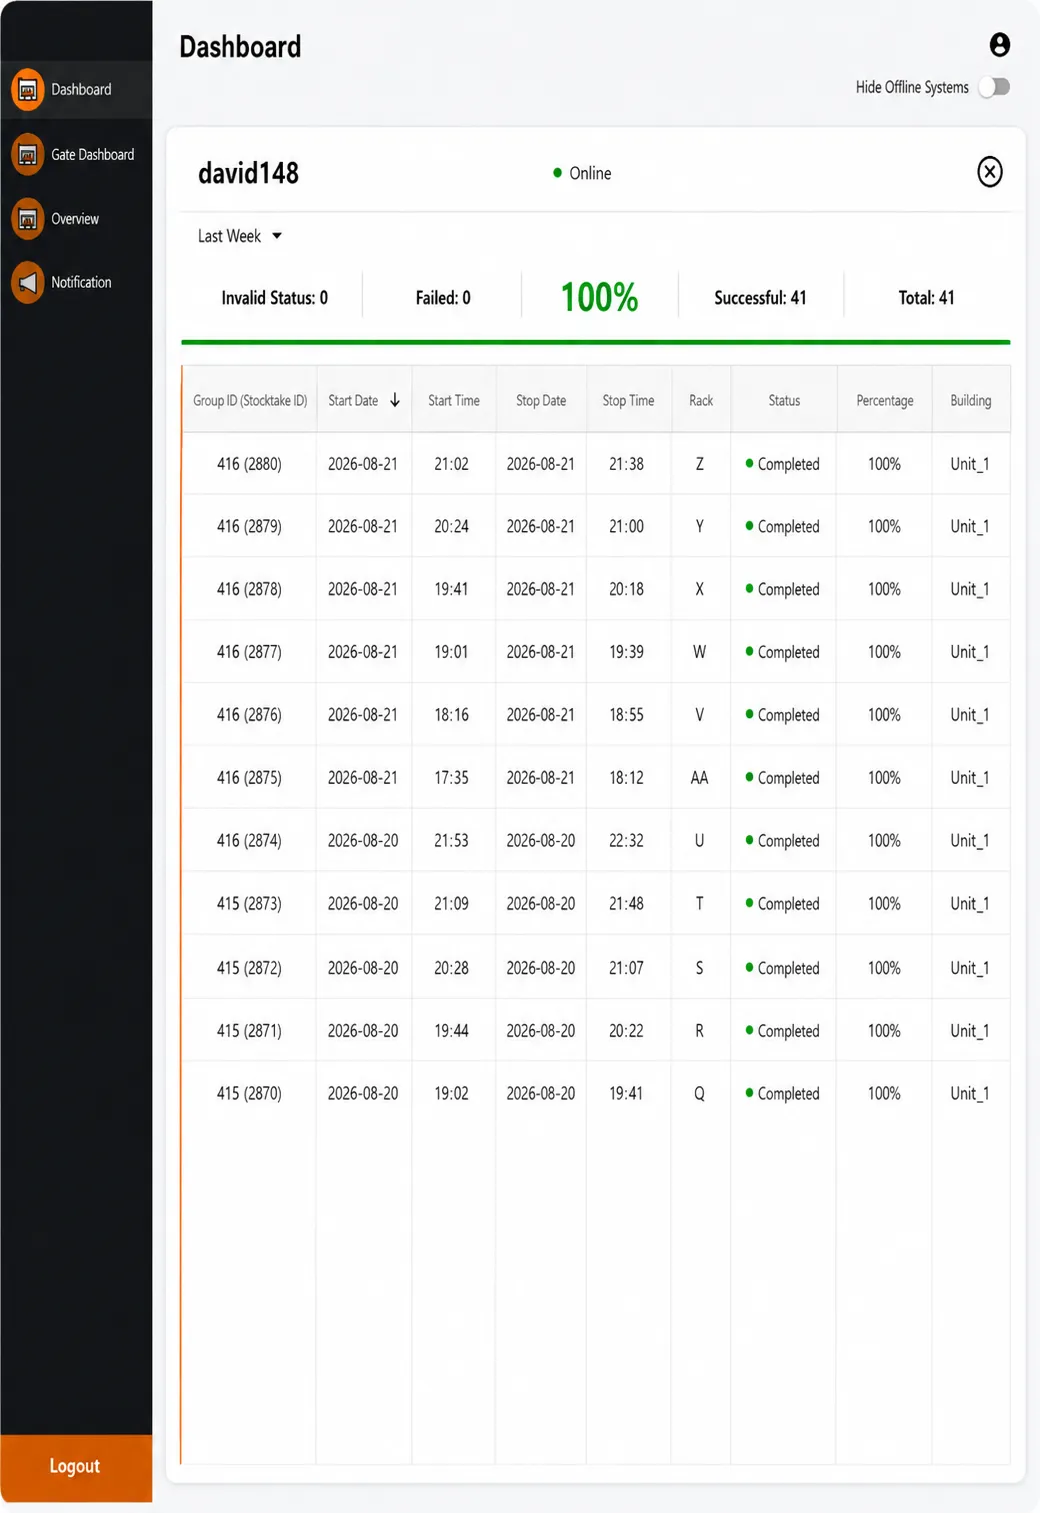Click stop time 19:41 cell
Image resolution: width=1040 pixels, height=1513 pixels.
pyautogui.click(x=627, y=1094)
